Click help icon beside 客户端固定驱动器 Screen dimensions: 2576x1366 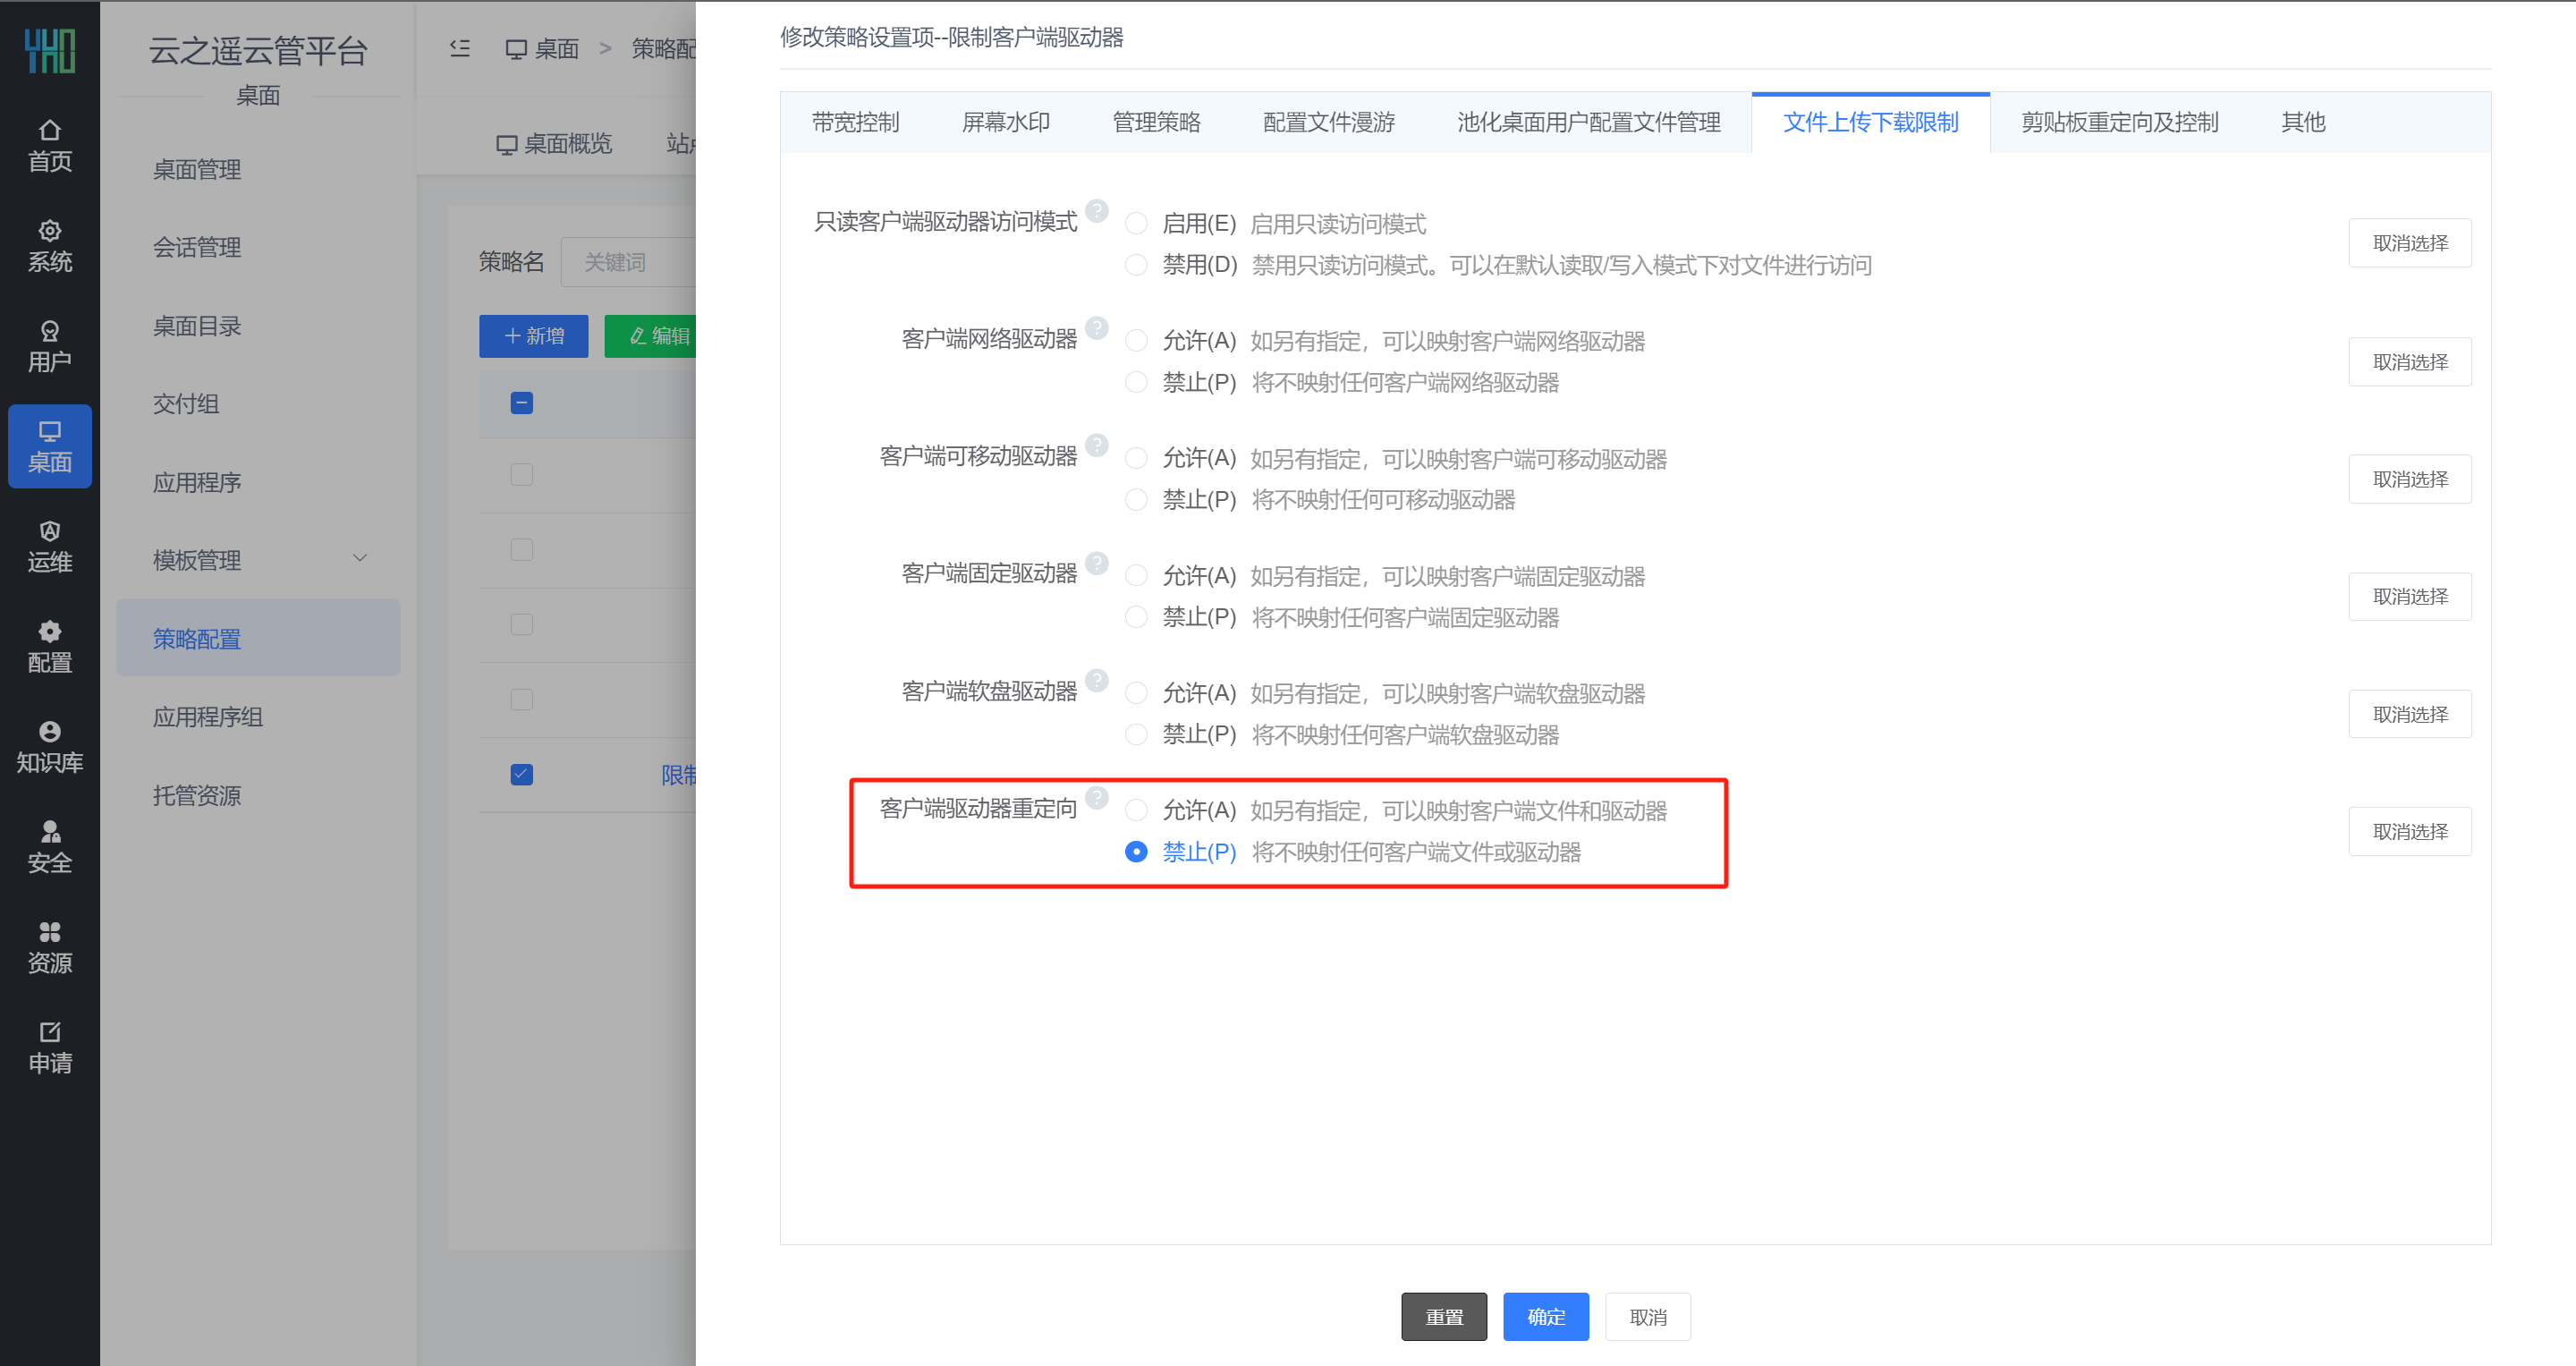point(1097,563)
